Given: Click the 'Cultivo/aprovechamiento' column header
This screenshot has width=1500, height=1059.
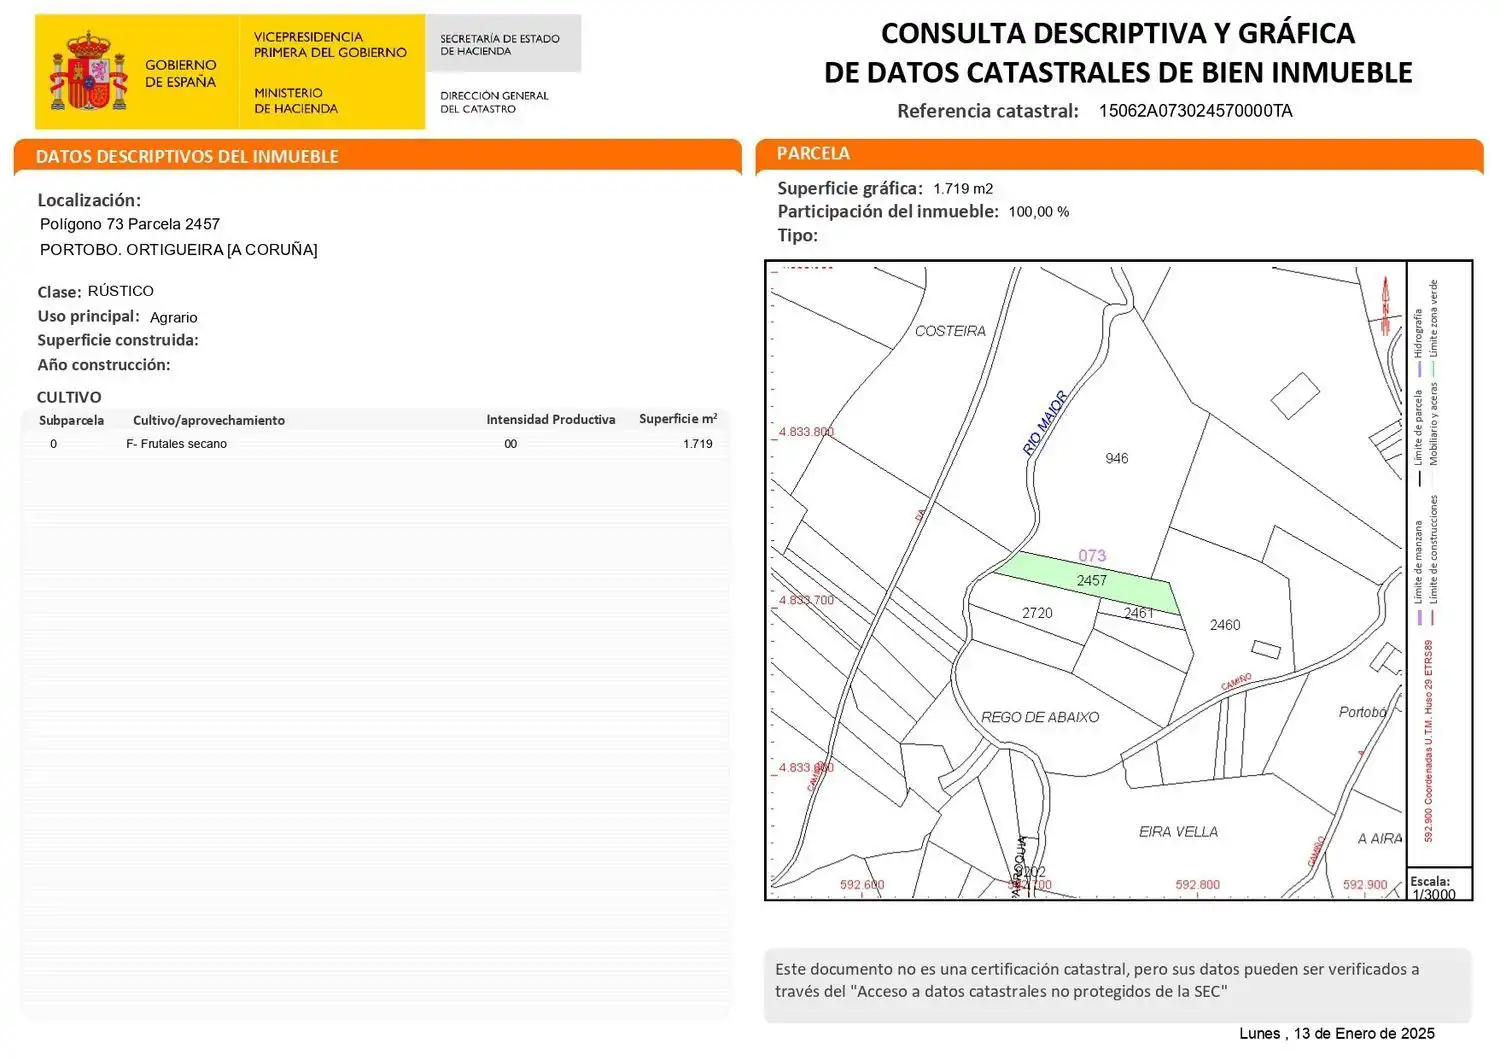Looking at the screenshot, I should (x=209, y=420).
